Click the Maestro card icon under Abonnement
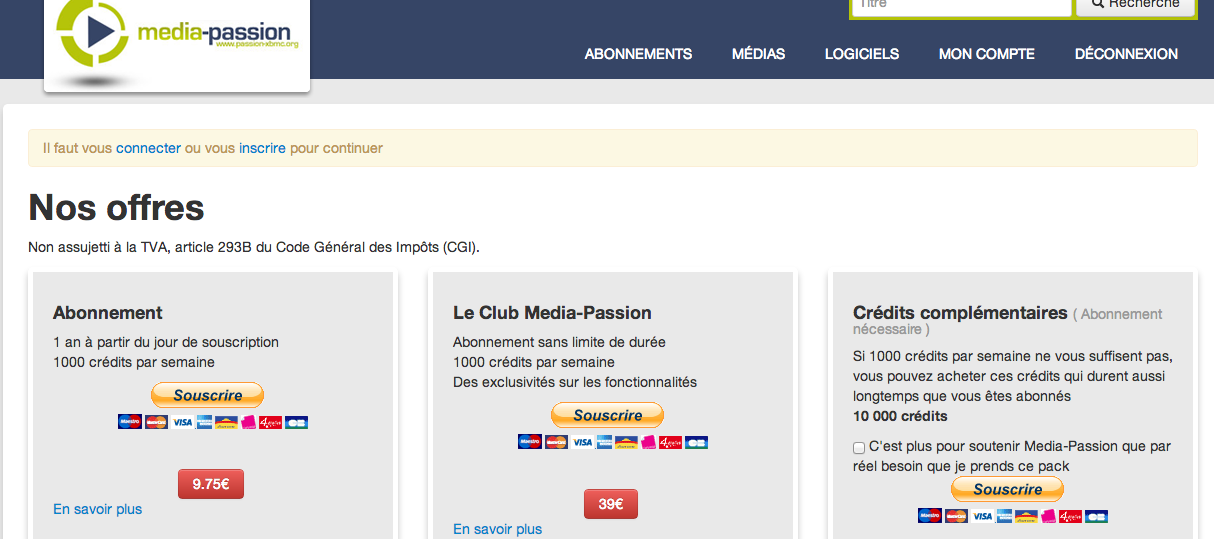 pyautogui.click(x=129, y=422)
